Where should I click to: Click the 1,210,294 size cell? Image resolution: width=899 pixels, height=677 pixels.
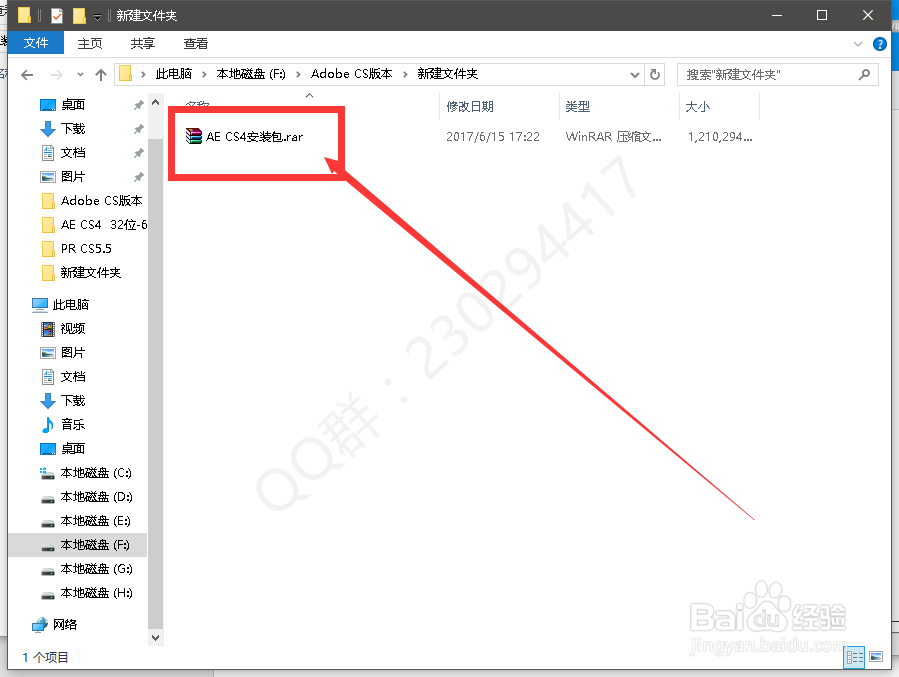[720, 136]
